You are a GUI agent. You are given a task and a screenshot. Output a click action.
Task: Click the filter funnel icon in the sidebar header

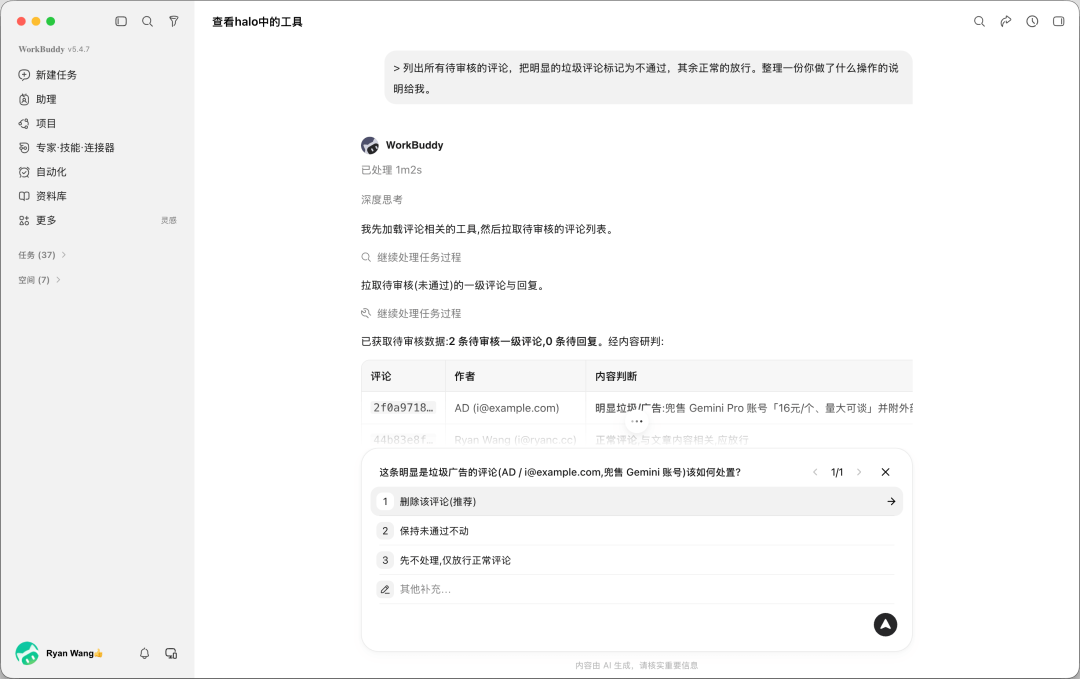[174, 21]
